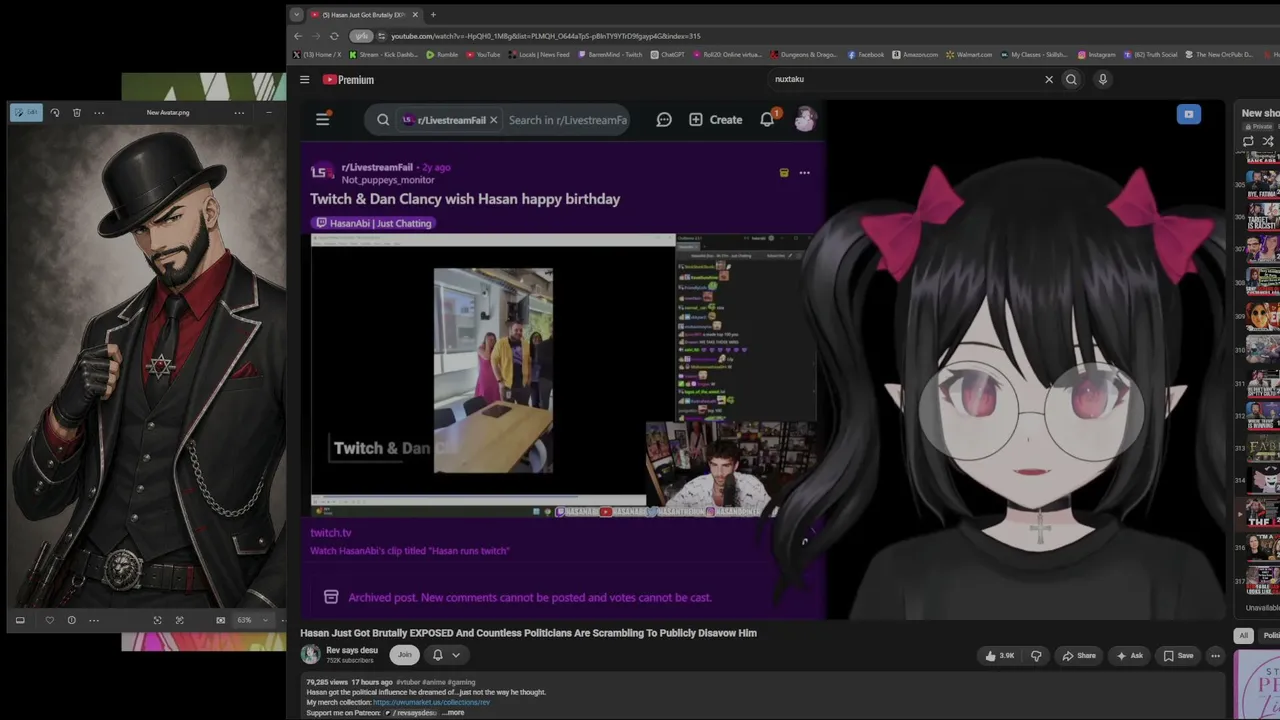Open the Rumble bookmark
The width and height of the screenshot is (1280, 720).
(442, 55)
